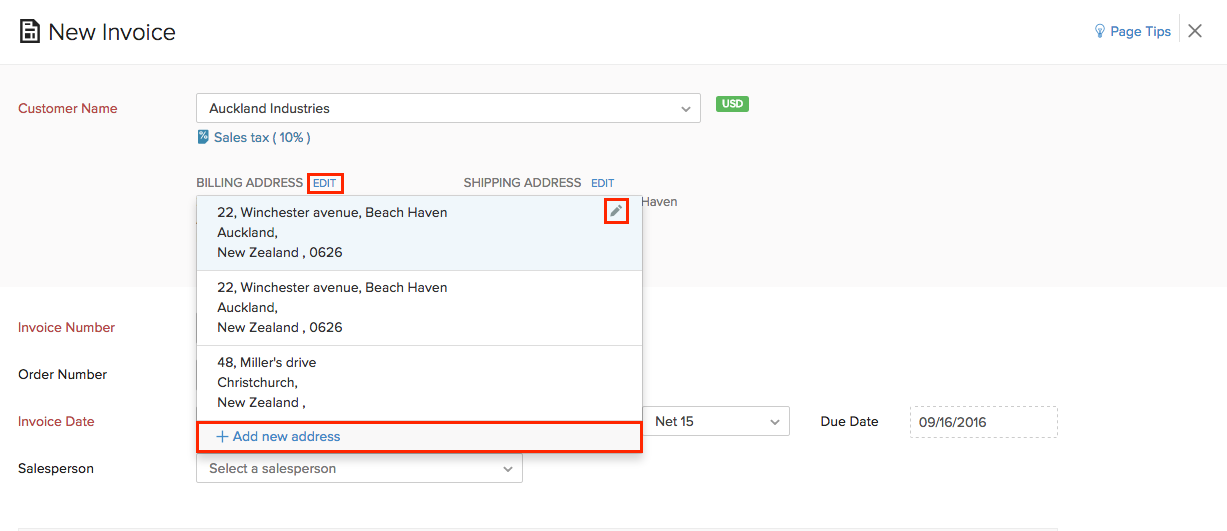Open the Select a salesperson dropdown
This screenshot has width=1227, height=531.
pyautogui.click(x=359, y=468)
